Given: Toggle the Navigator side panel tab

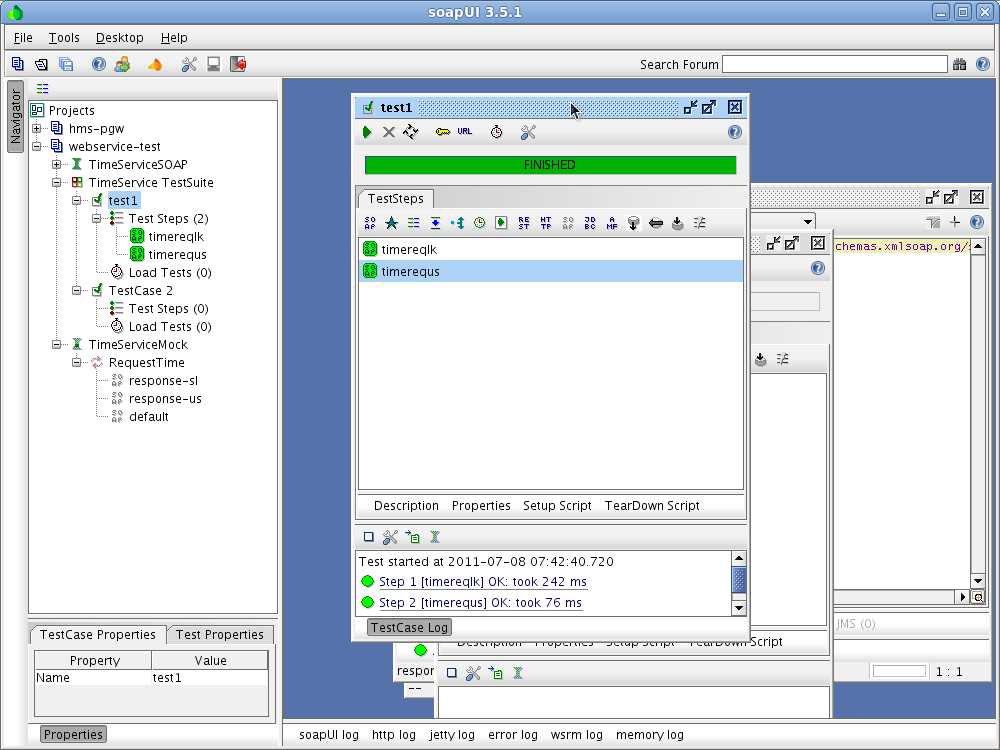Looking at the screenshot, I should (x=15, y=117).
